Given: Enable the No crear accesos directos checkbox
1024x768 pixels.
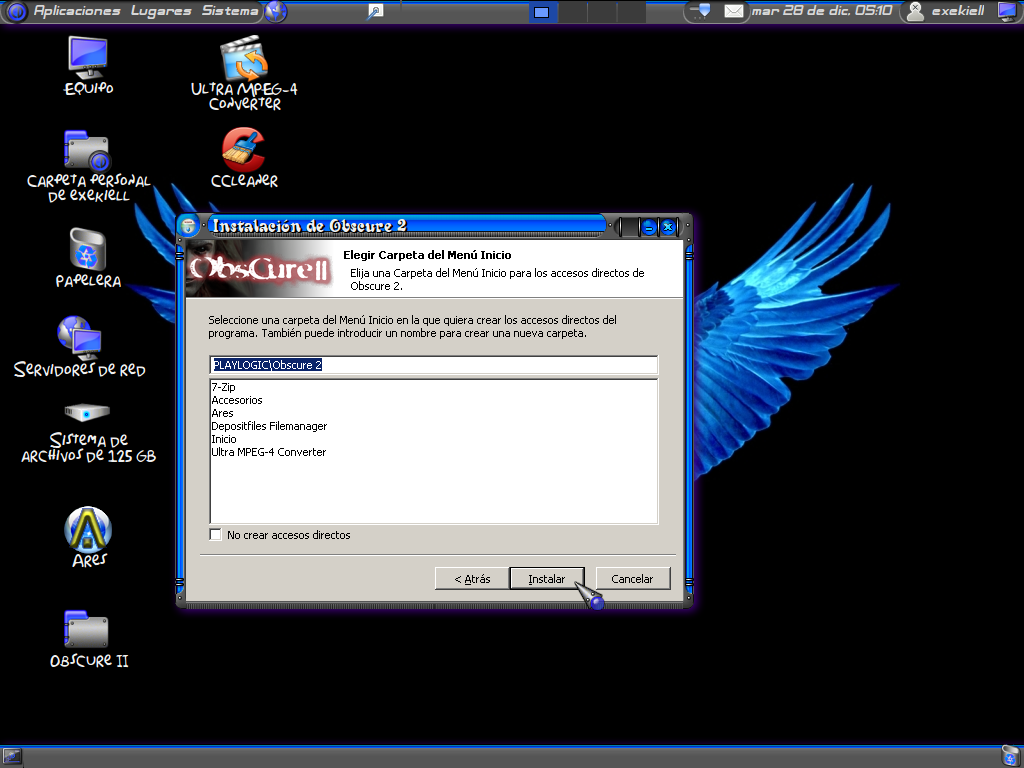Looking at the screenshot, I should tap(216, 535).
